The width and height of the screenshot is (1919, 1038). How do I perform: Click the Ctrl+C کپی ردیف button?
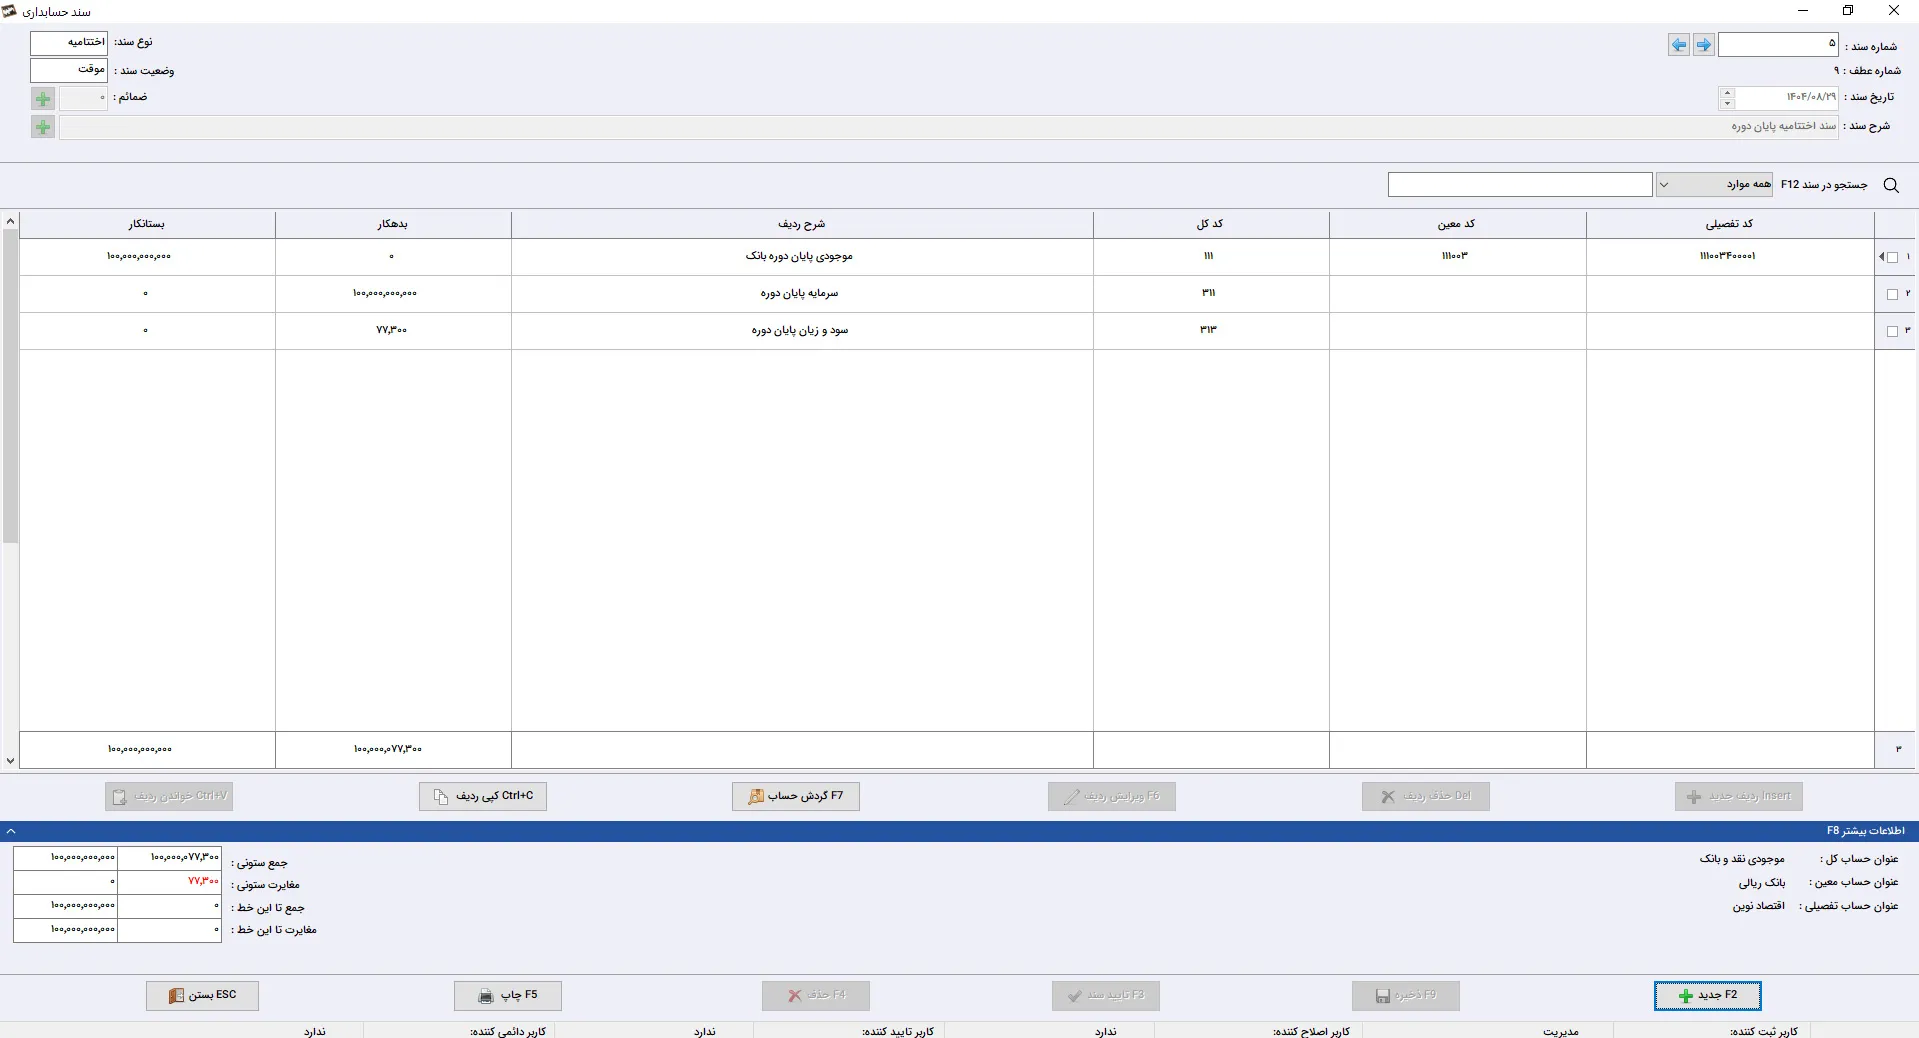483,797
